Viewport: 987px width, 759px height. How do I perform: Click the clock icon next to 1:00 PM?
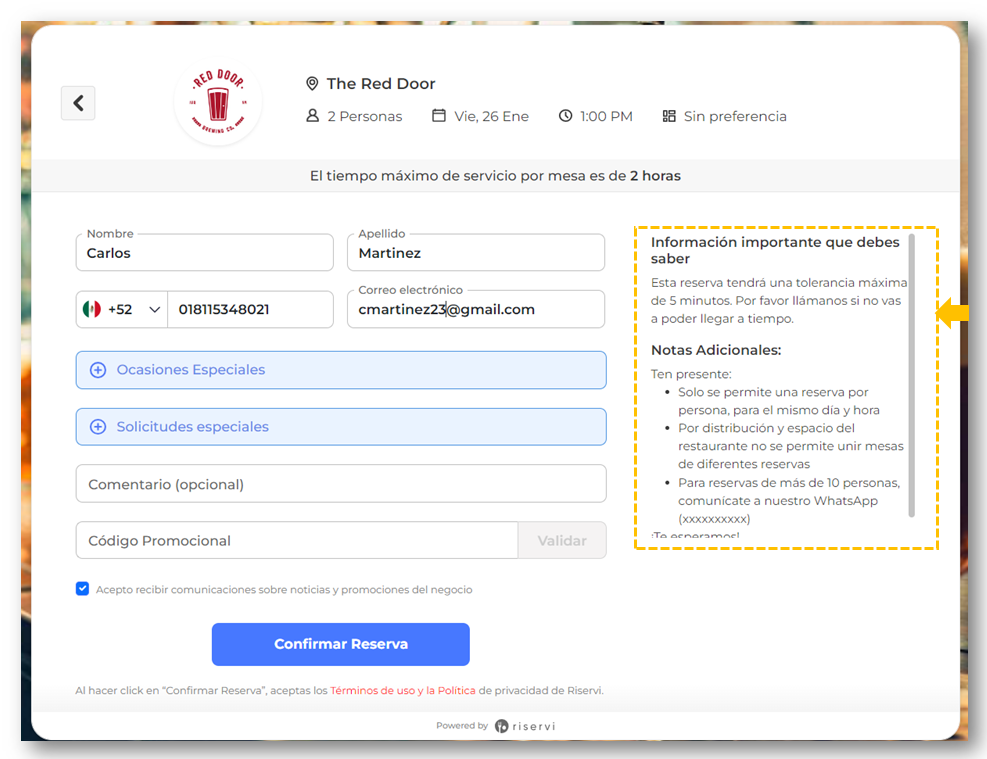coord(566,116)
